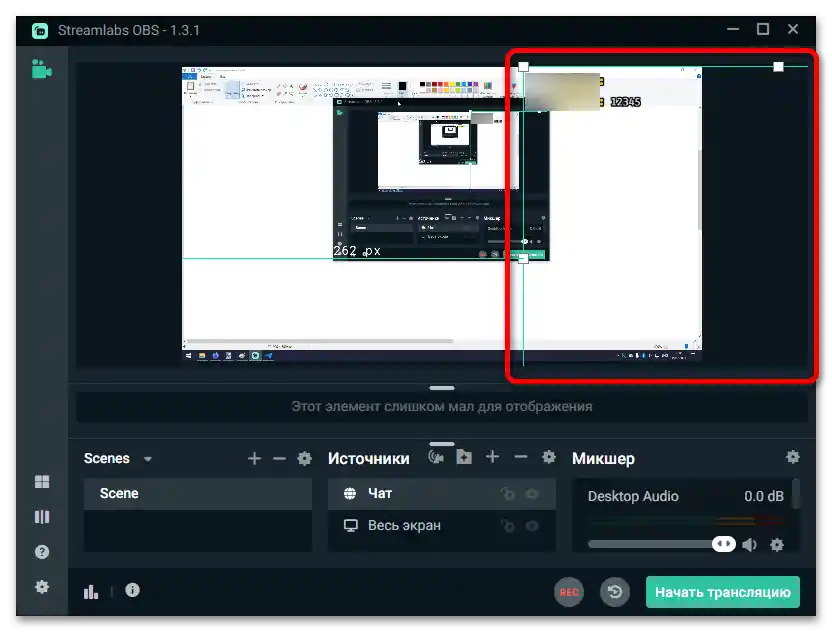Screen dimensions: 832x632
Task: Click the Mixer panel scrollbar
Action: [795, 494]
